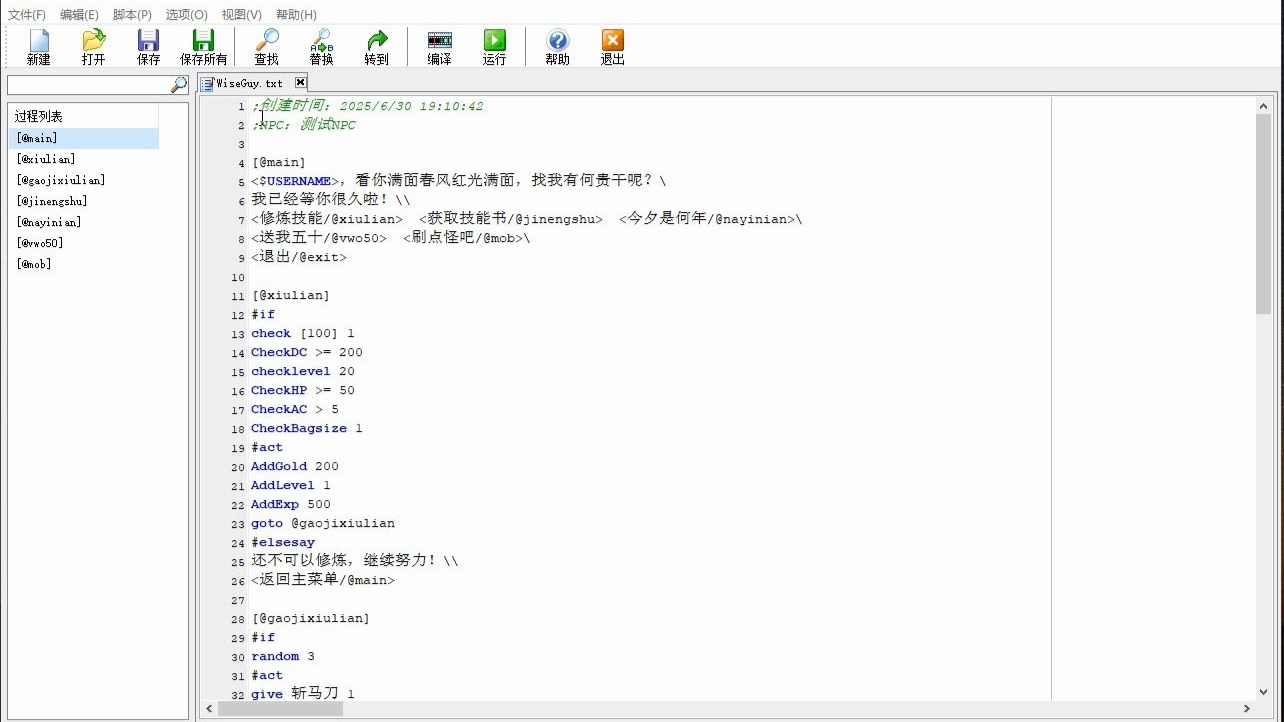This screenshot has height=722, width=1284.
Task: Run the script with 运行 icon
Action: click(x=495, y=47)
